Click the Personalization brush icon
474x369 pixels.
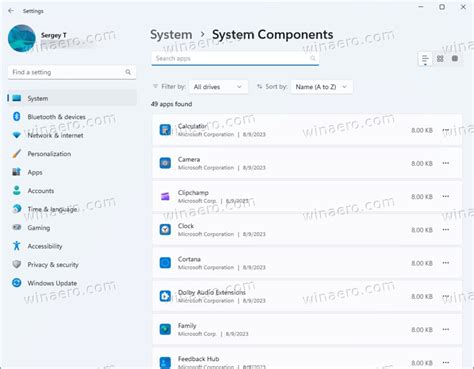[17, 154]
